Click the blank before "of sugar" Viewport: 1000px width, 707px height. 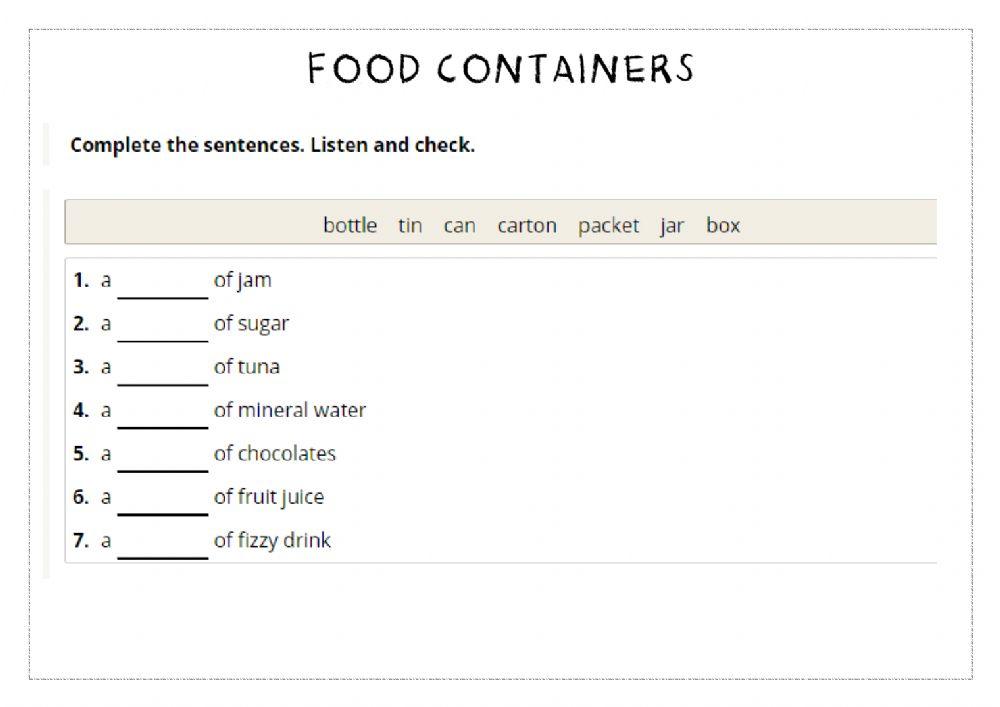coord(162,326)
